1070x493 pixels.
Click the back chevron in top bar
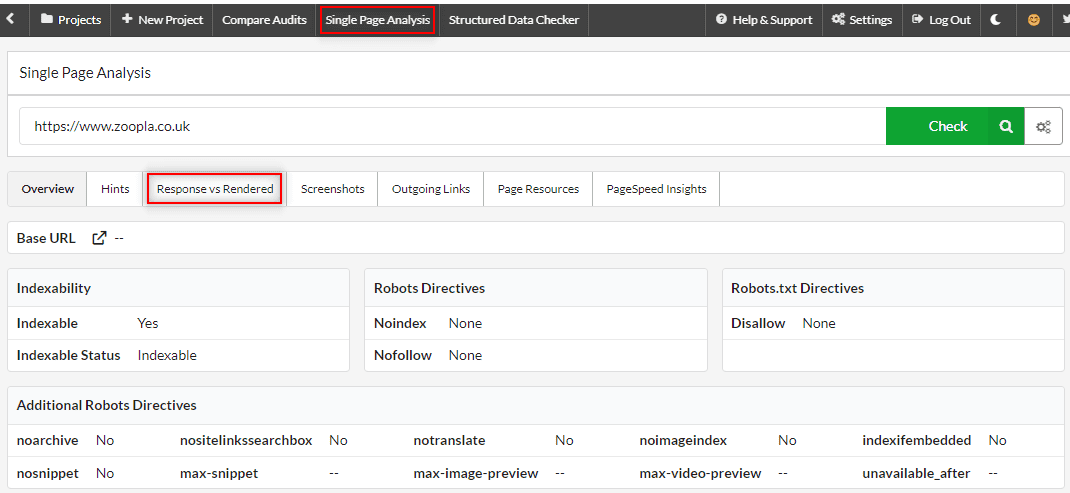coord(10,19)
